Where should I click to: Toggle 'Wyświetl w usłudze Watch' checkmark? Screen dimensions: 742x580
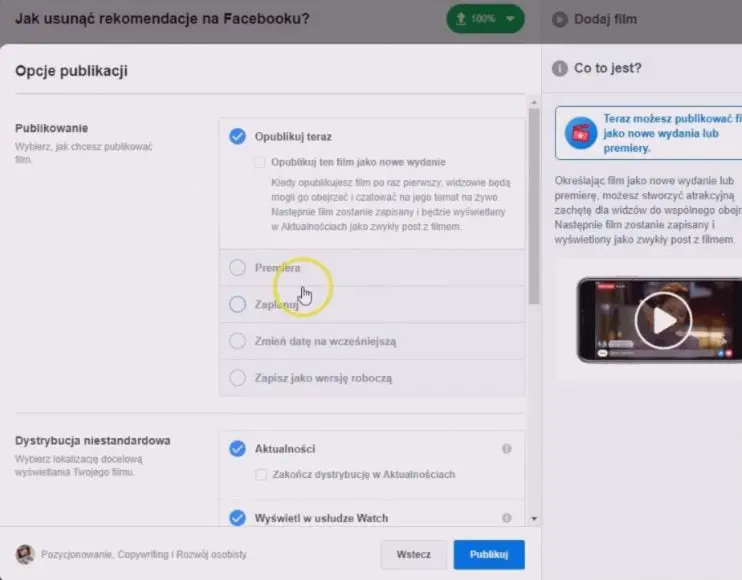pos(237,518)
